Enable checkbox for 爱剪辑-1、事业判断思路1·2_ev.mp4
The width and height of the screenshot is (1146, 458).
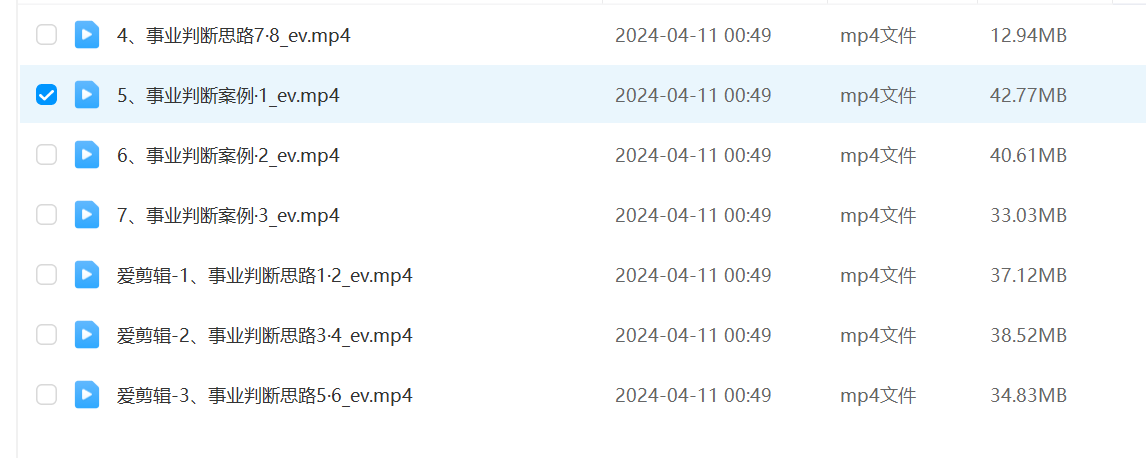[47, 275]
